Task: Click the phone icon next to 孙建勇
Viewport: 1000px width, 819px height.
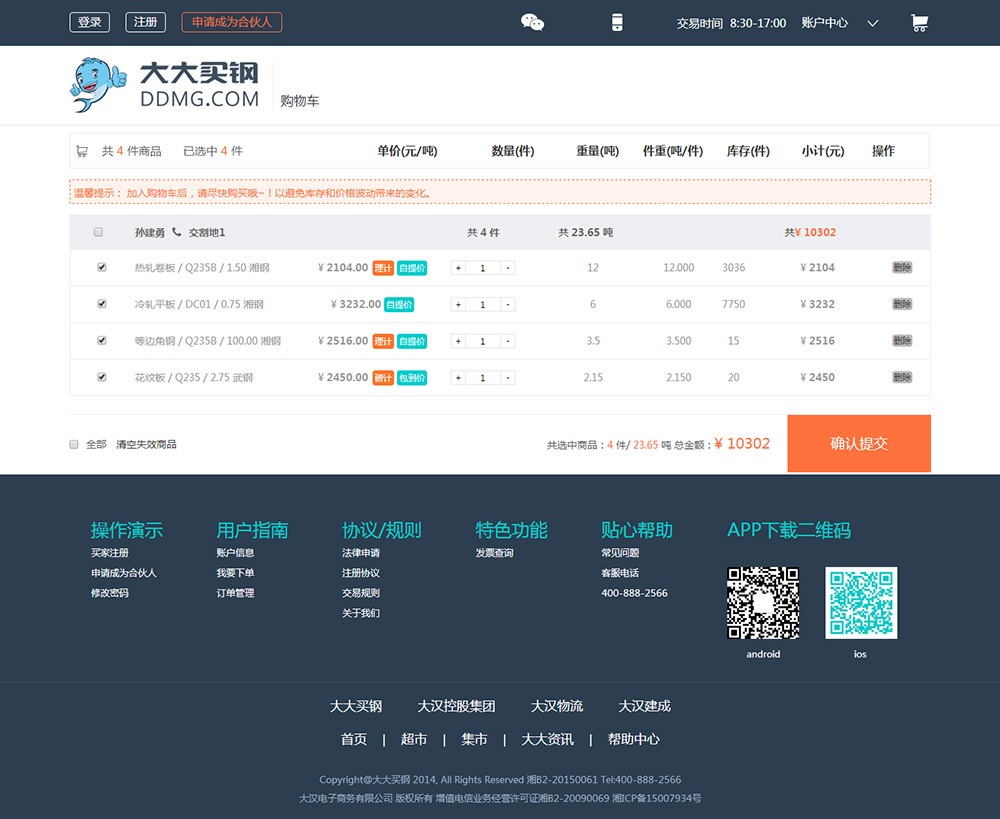Action: tap(175, 231)
